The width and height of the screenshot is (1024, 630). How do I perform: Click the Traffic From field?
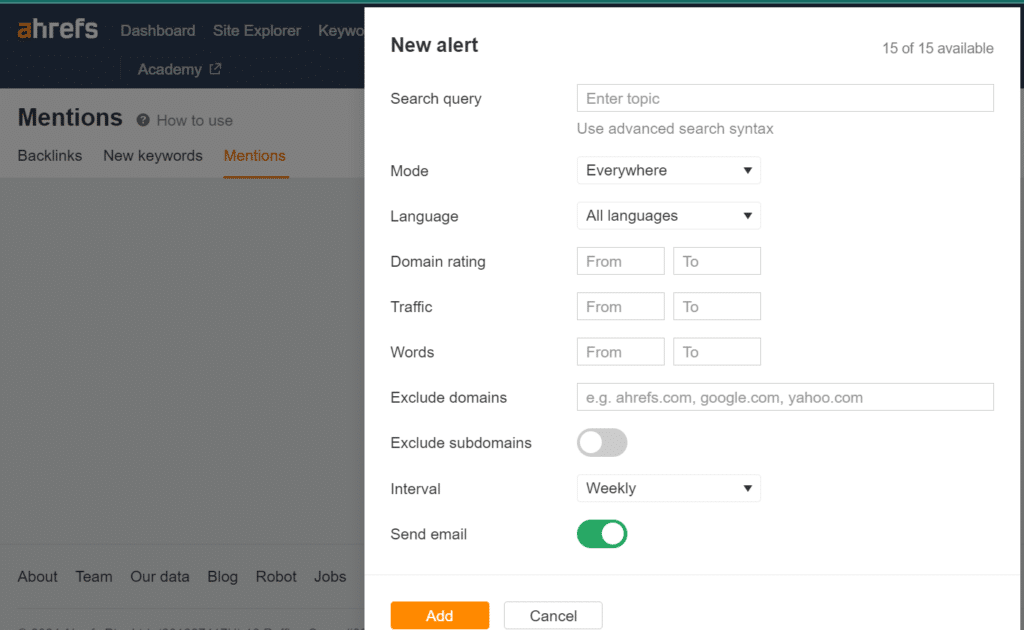click(x=620, y=306)
